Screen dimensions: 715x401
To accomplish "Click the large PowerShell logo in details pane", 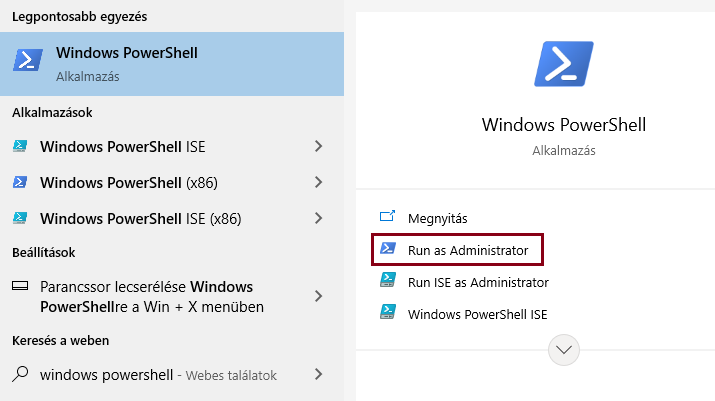I will (x=564, y=64).
